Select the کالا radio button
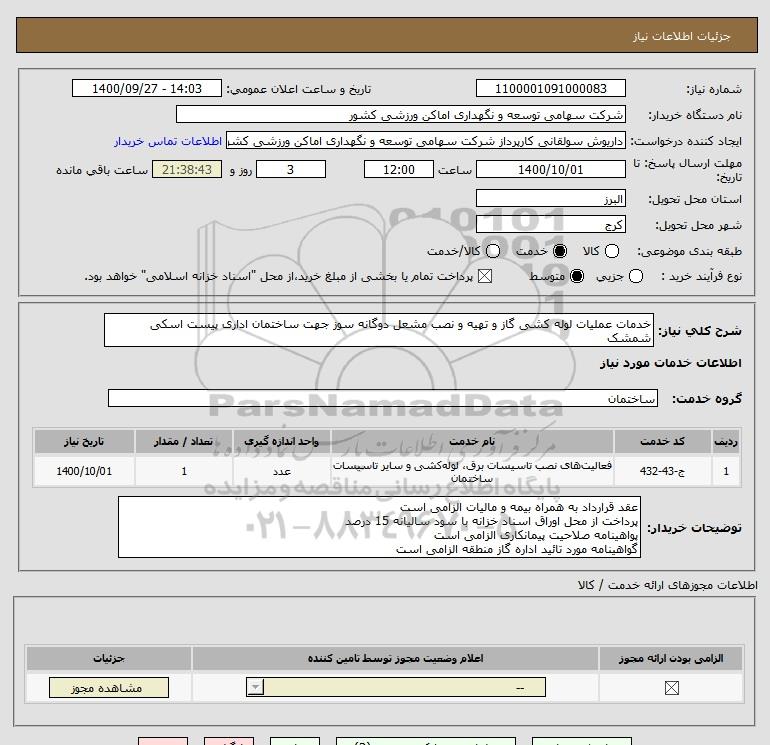This screenshot has height=745, width=770. (x=611, y=251)
